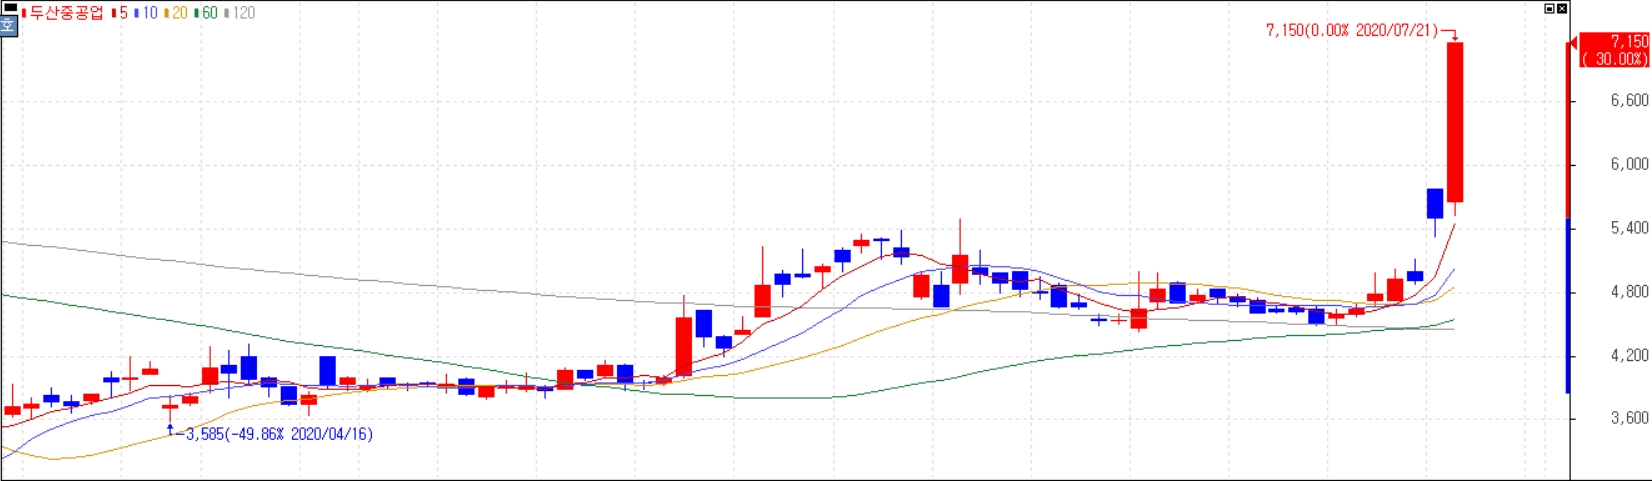The height and width of the screenshot is (481, 1652).
Task: Select the 5-day moving average legend
Action: tap(118, 13)
